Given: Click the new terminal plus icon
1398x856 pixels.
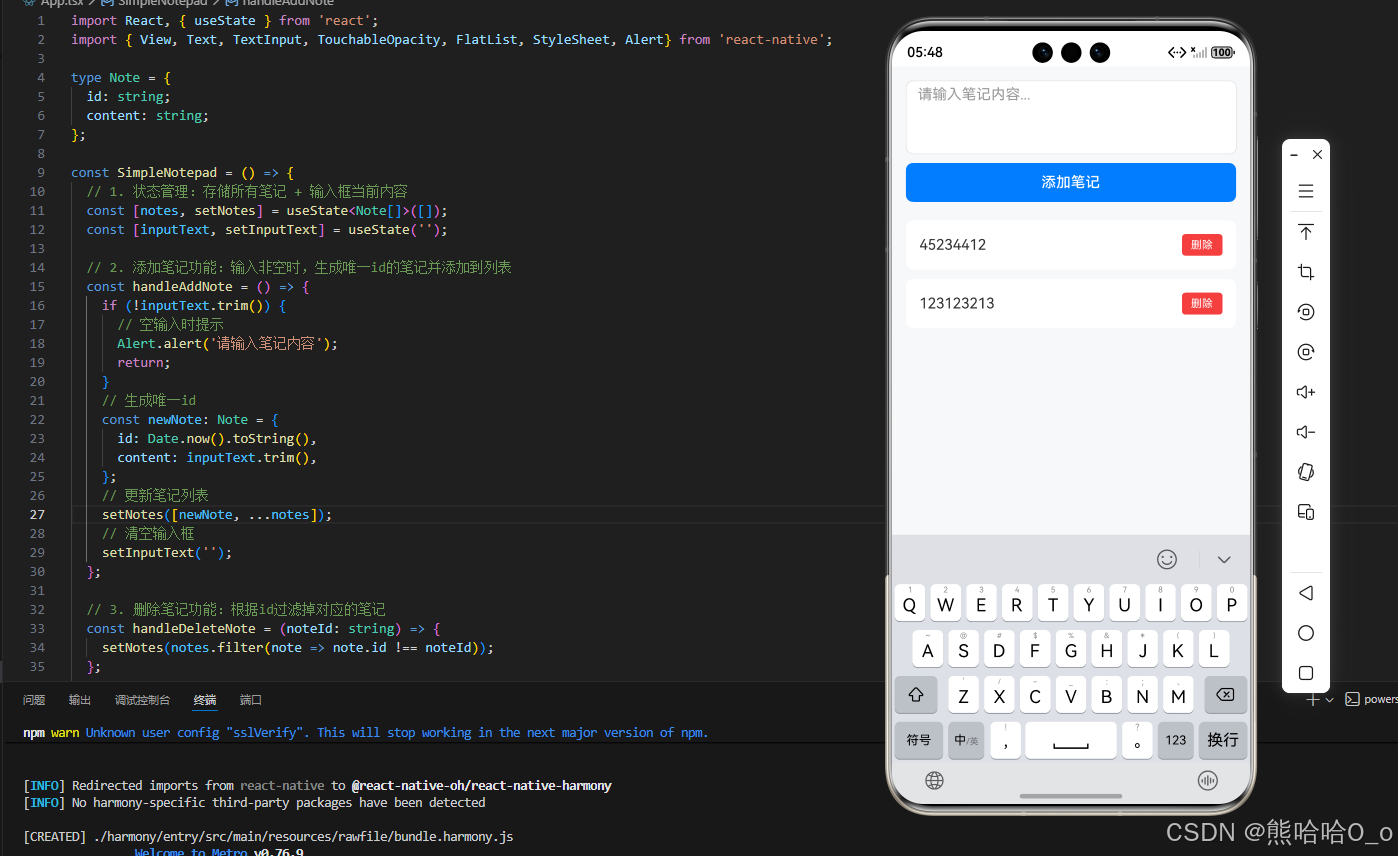Looking at the screenshot, I should [1314, 699].
